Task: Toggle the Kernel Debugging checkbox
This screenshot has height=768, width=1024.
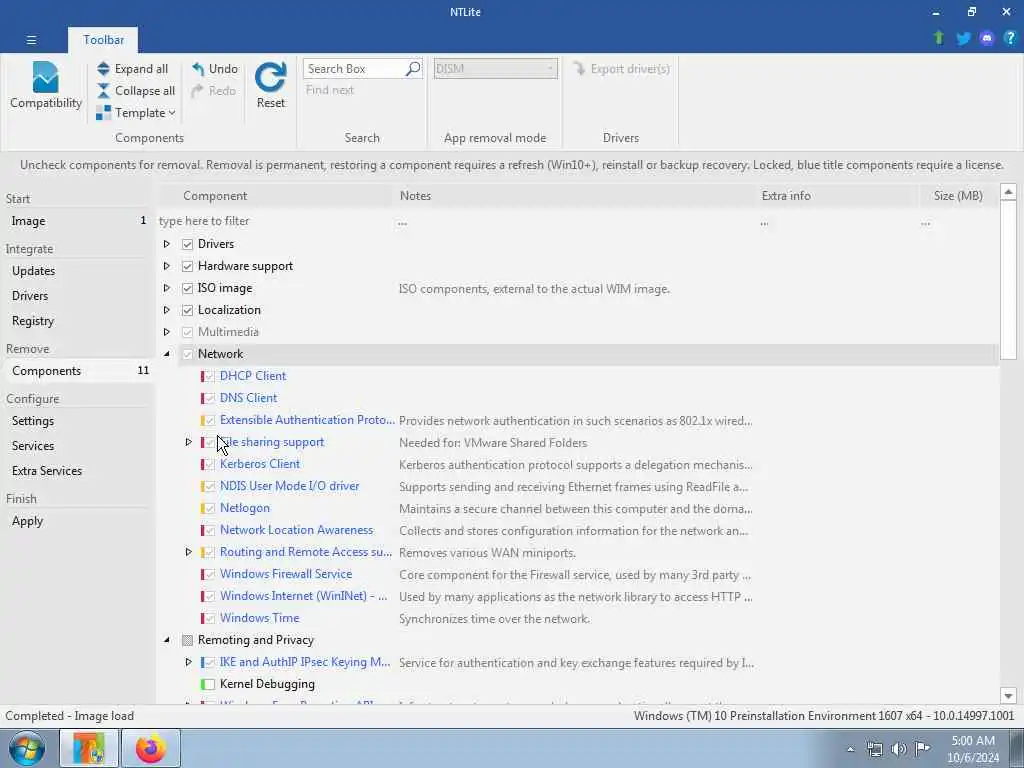Action: pyautogui.click(x=209, y=684)
